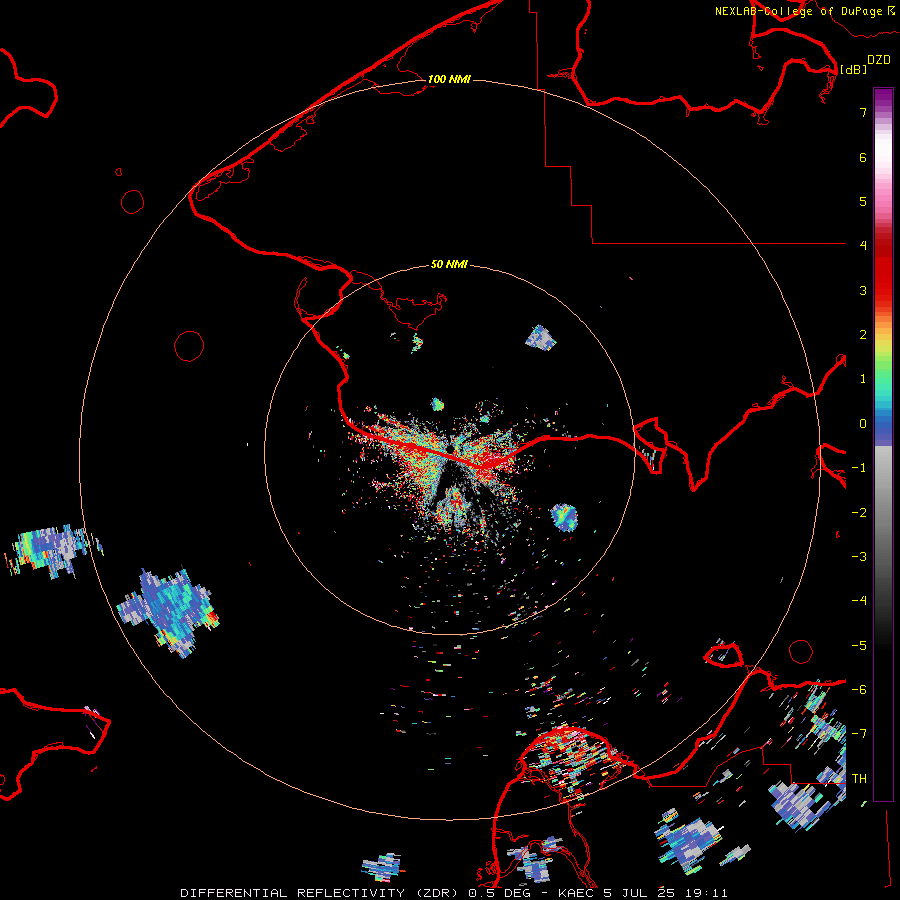The height and width of the screenshot is (900, 900).
Task: Click the TH threshold label on scale
Action: pos(859,779)
